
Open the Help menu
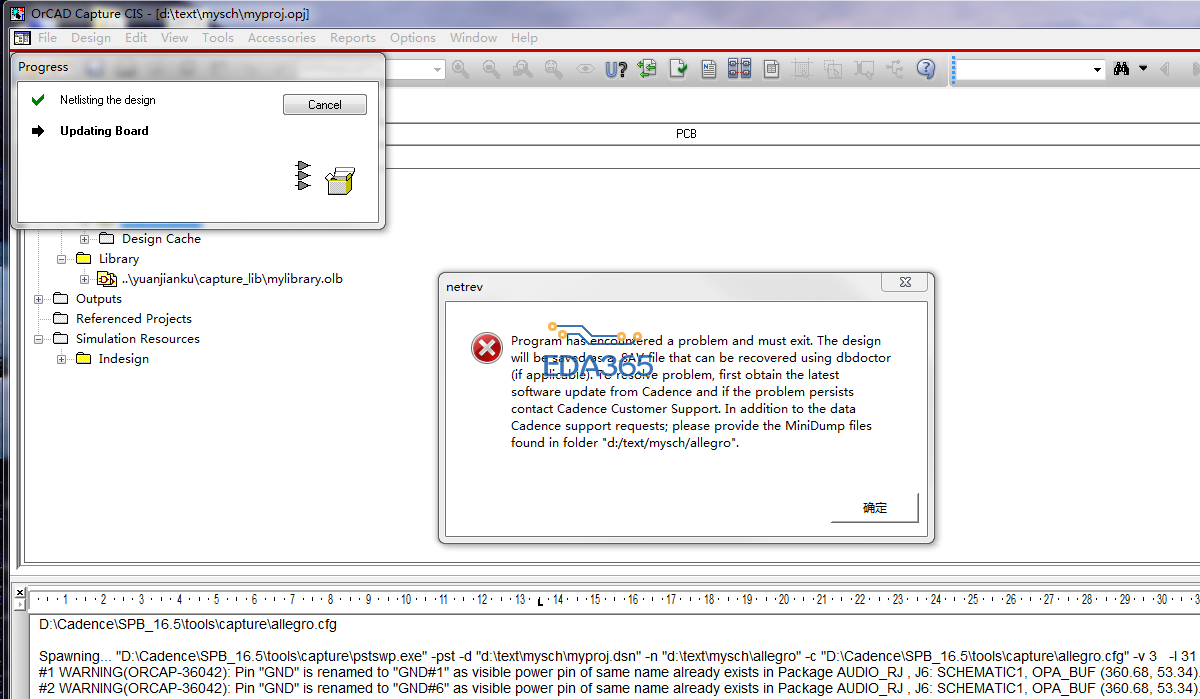525,38
